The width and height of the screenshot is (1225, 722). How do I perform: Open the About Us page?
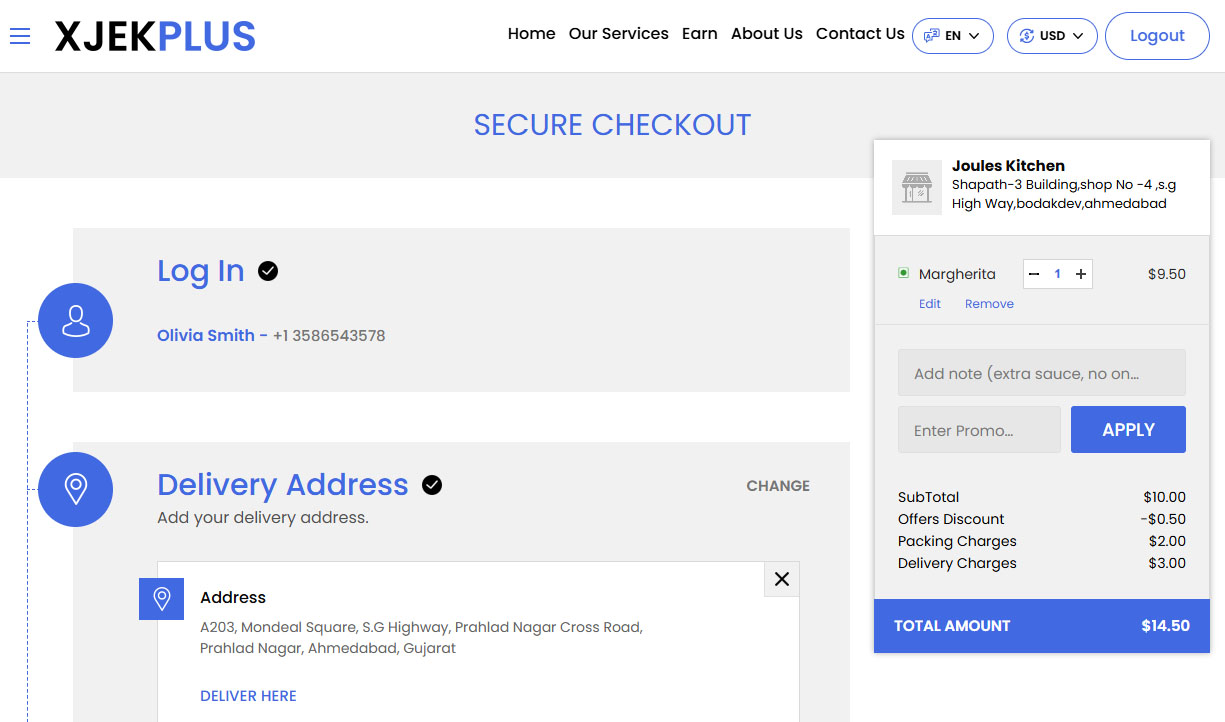766,33
